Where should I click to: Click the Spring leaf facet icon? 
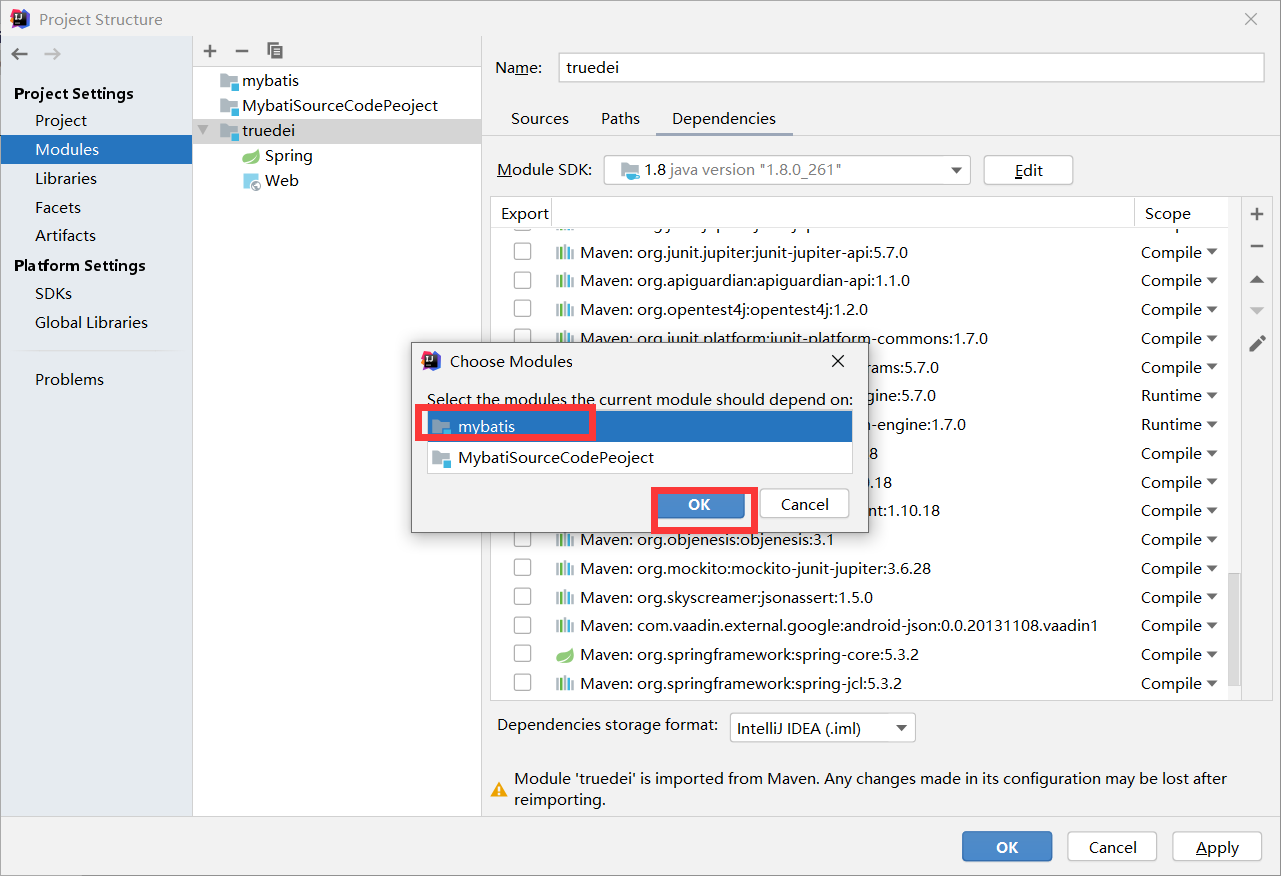point(251,156)
